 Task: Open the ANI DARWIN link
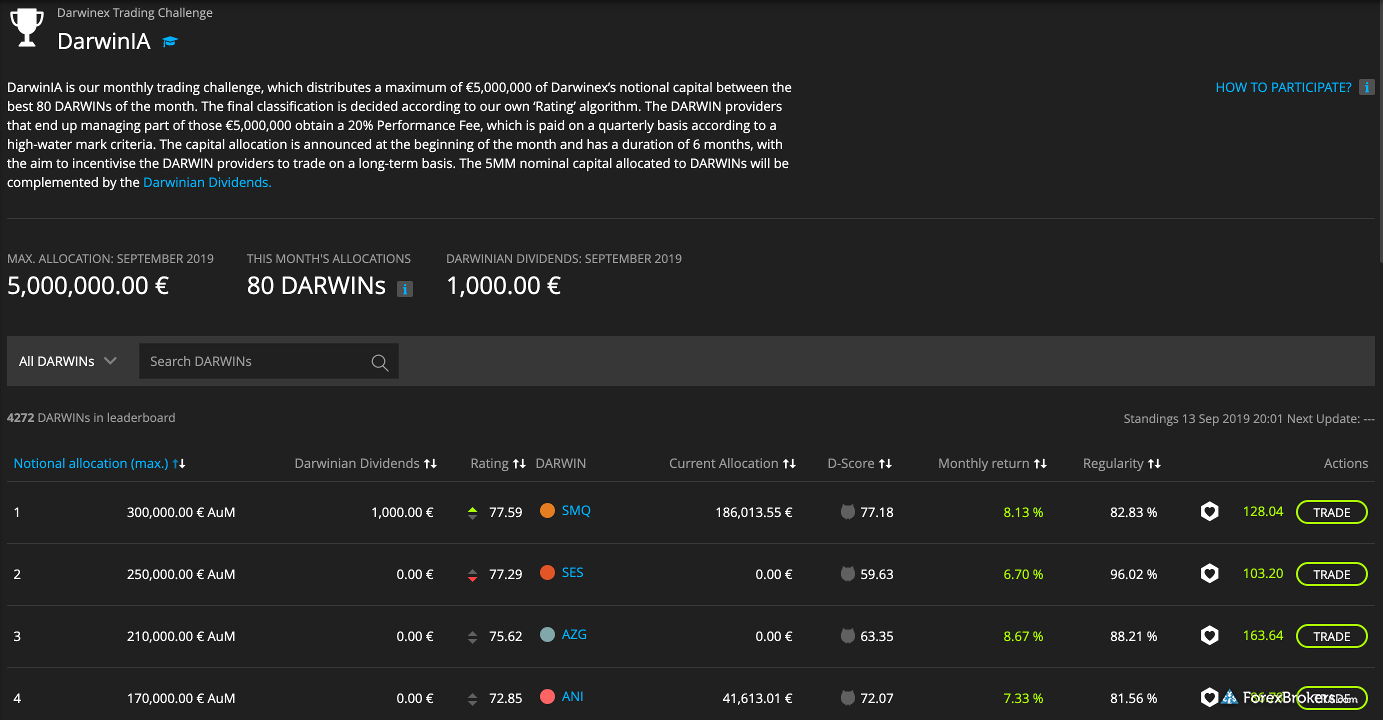[x=573, y=697]
